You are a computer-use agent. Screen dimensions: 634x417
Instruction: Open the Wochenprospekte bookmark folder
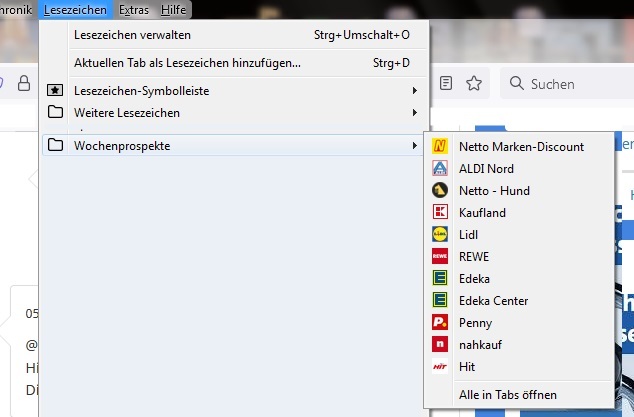click(234, 145)
